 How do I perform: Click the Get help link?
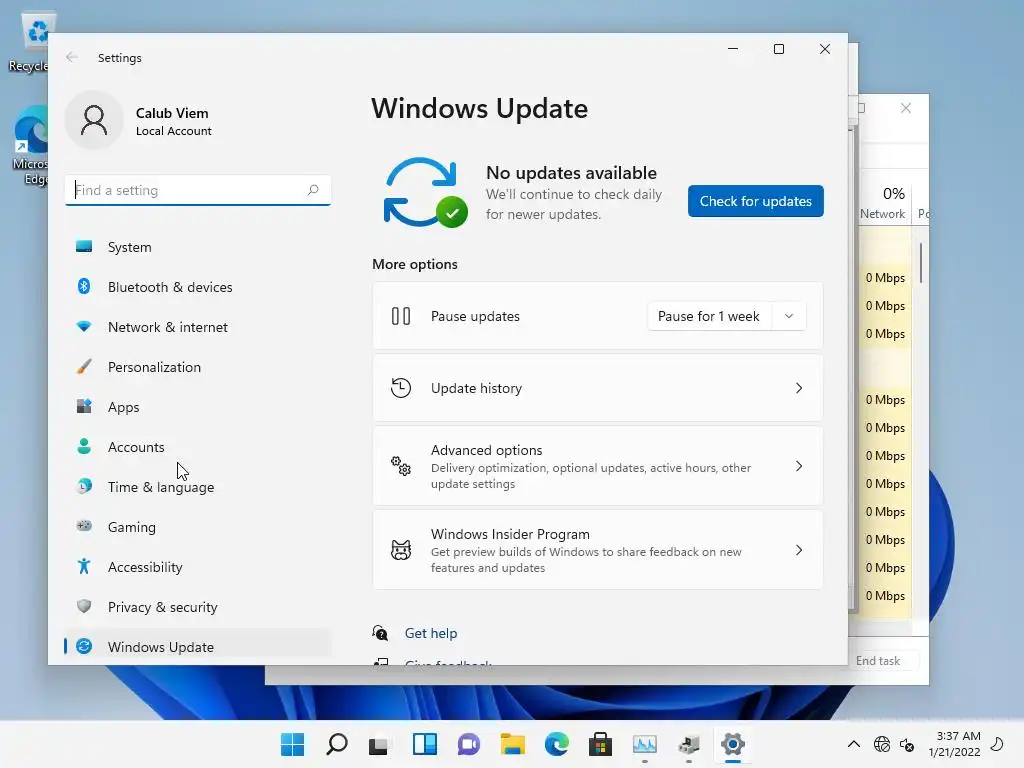pyautogui.click(x=431, y=633)
